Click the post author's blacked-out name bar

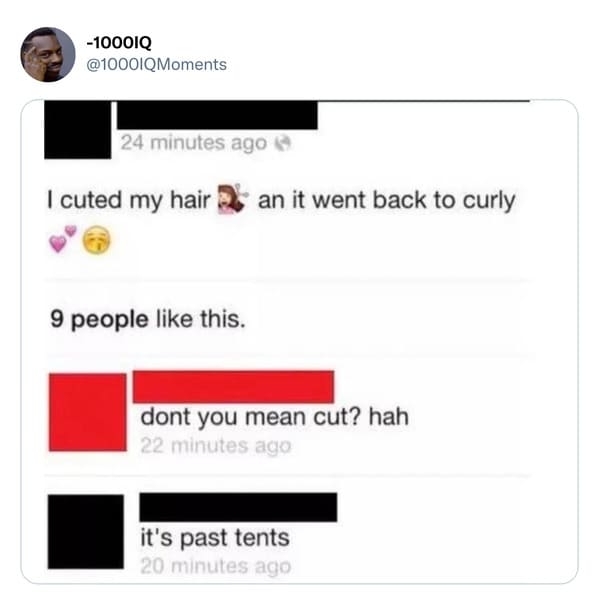point(217,115)
